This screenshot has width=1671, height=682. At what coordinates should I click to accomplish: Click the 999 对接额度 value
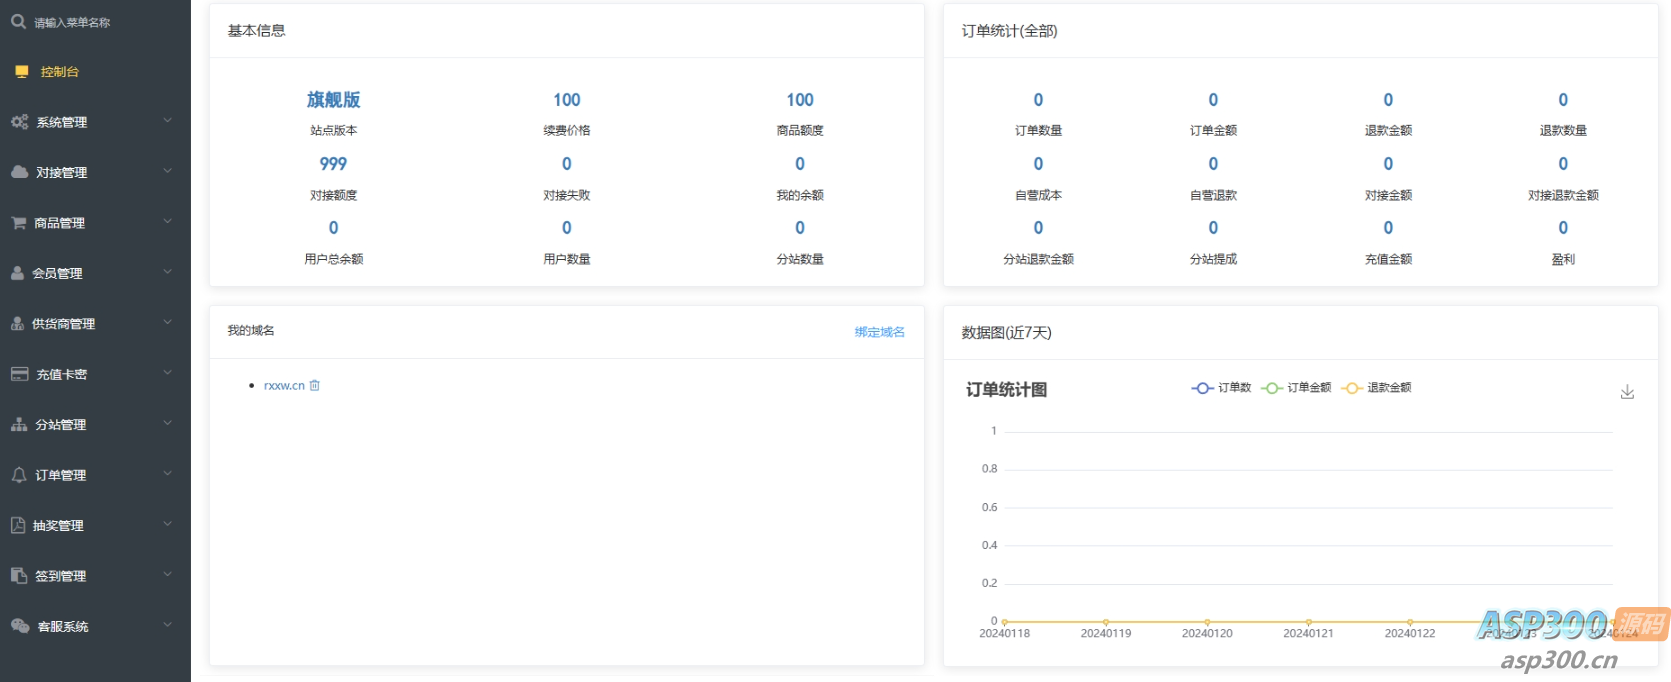point(333,164)
